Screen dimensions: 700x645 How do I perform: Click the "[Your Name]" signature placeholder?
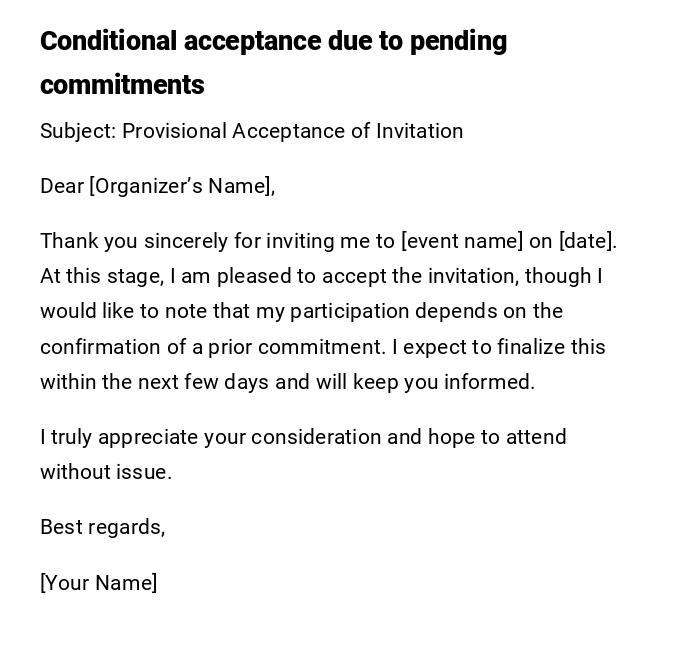98,583
